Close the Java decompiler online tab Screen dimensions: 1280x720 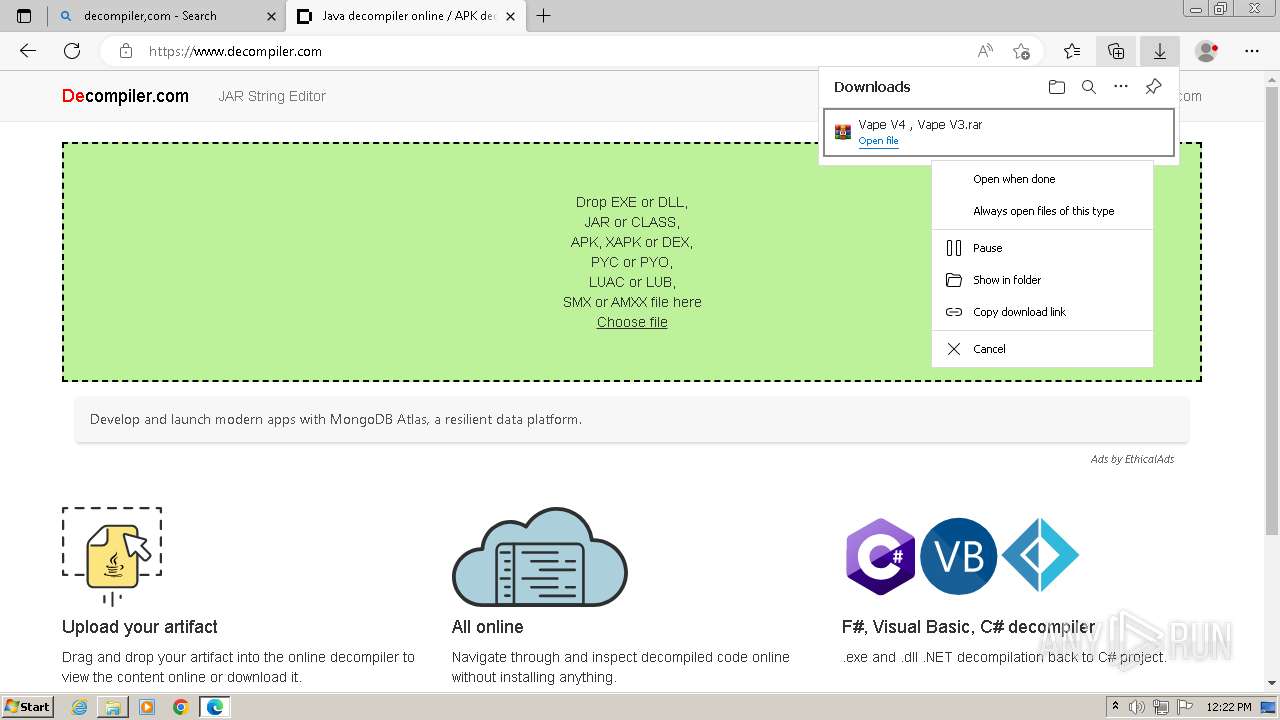click(x=510, y=16)
